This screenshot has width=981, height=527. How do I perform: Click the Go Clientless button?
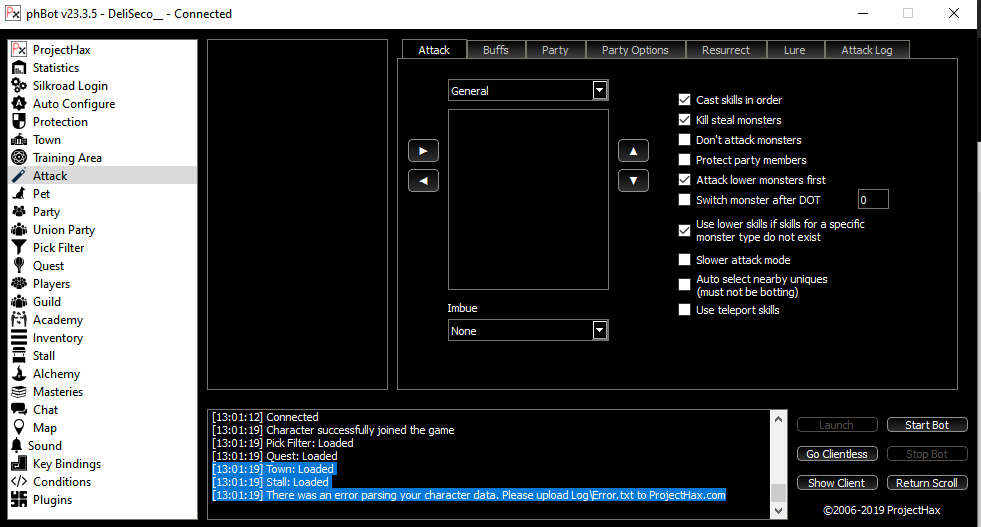point(837,454)
